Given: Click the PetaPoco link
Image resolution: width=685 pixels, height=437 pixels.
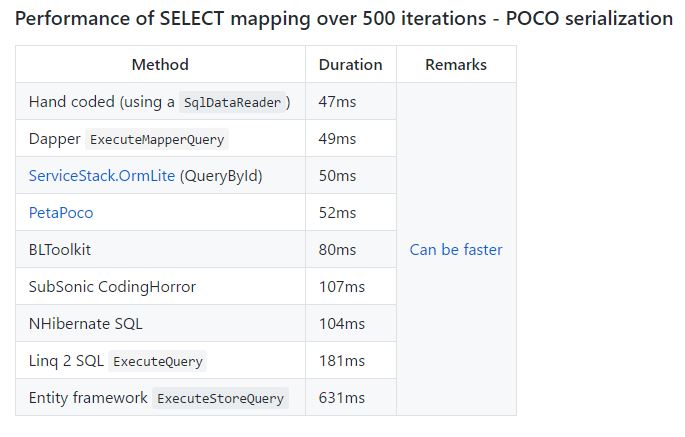Looking at the screenshot, I should coord(61,213).
